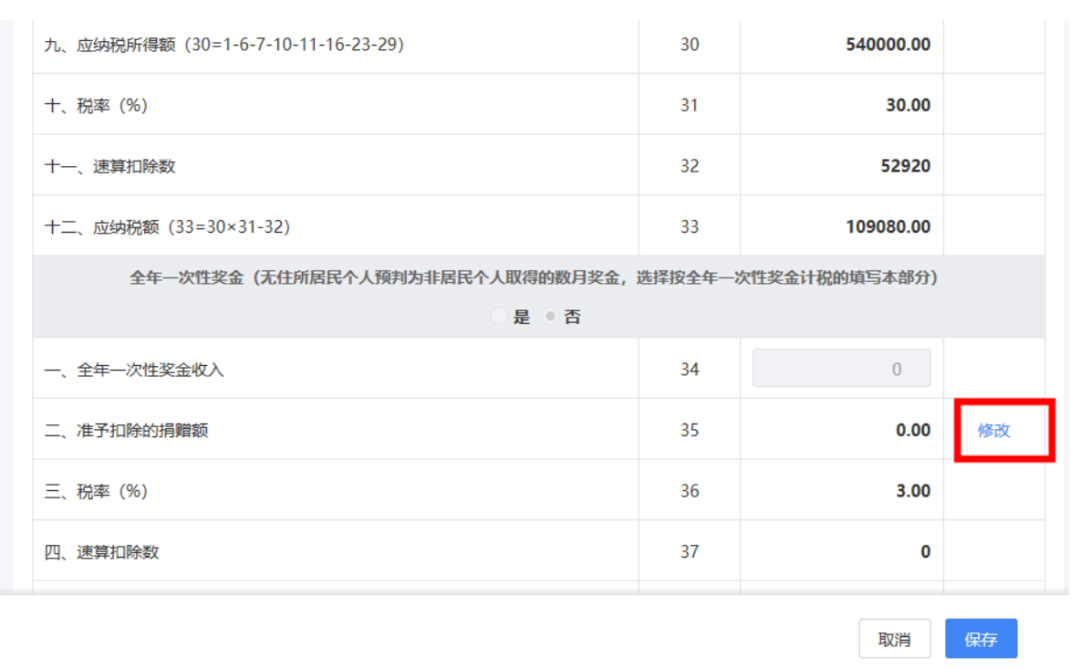The width and height of the screenshot is (1080, 669).
Task: Click the 十、税率(%) row label
Action: pyautogui.click(x=96, y=105)
